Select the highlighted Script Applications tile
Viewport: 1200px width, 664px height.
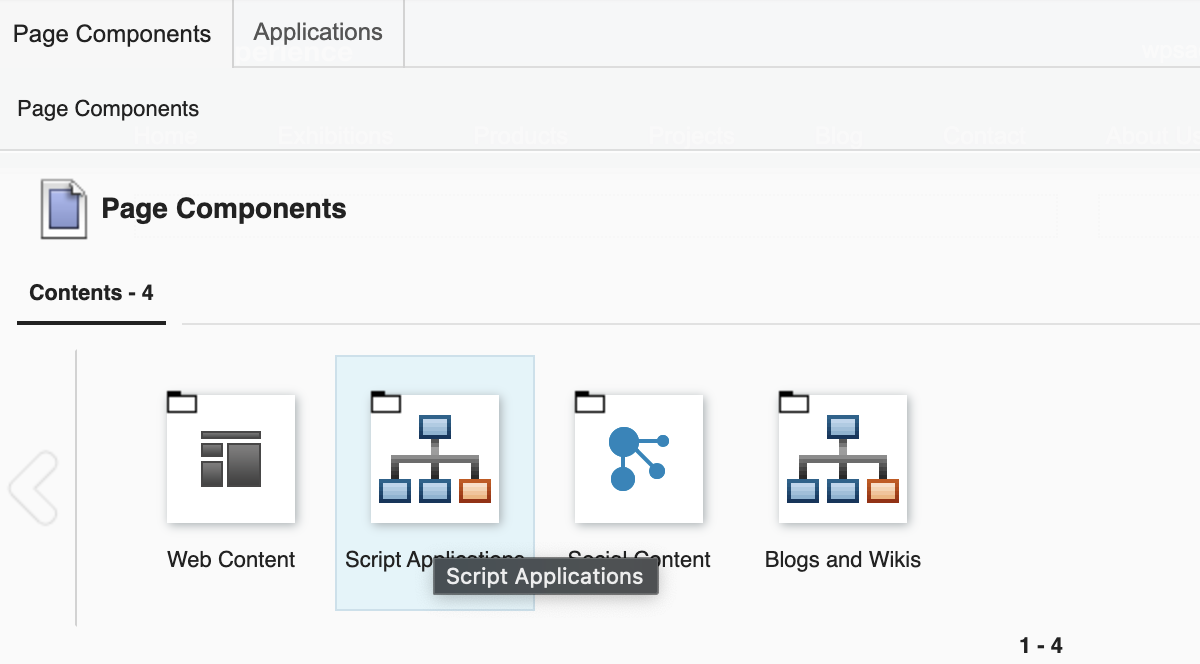435,483
